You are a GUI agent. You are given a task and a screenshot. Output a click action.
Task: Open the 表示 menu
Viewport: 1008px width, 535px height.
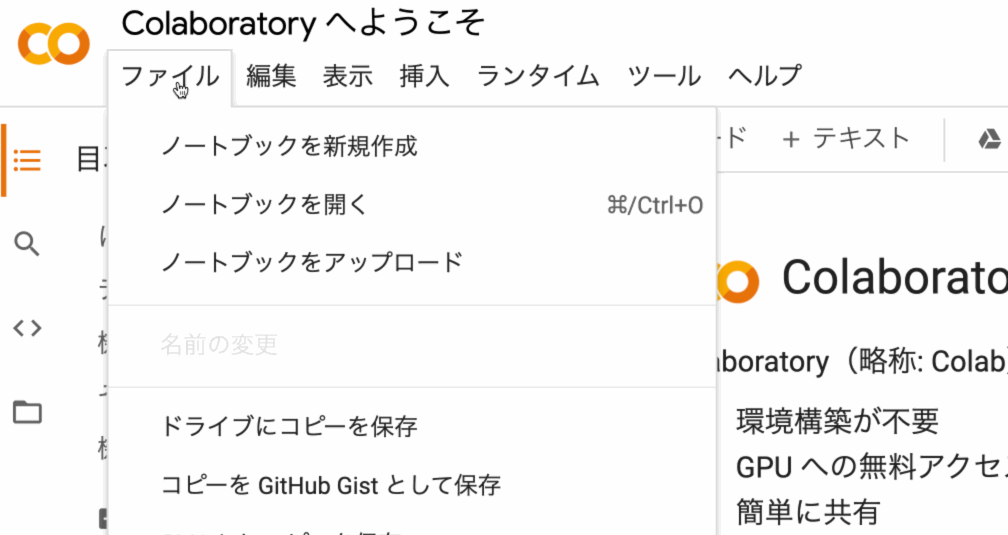tap(347, 76)
